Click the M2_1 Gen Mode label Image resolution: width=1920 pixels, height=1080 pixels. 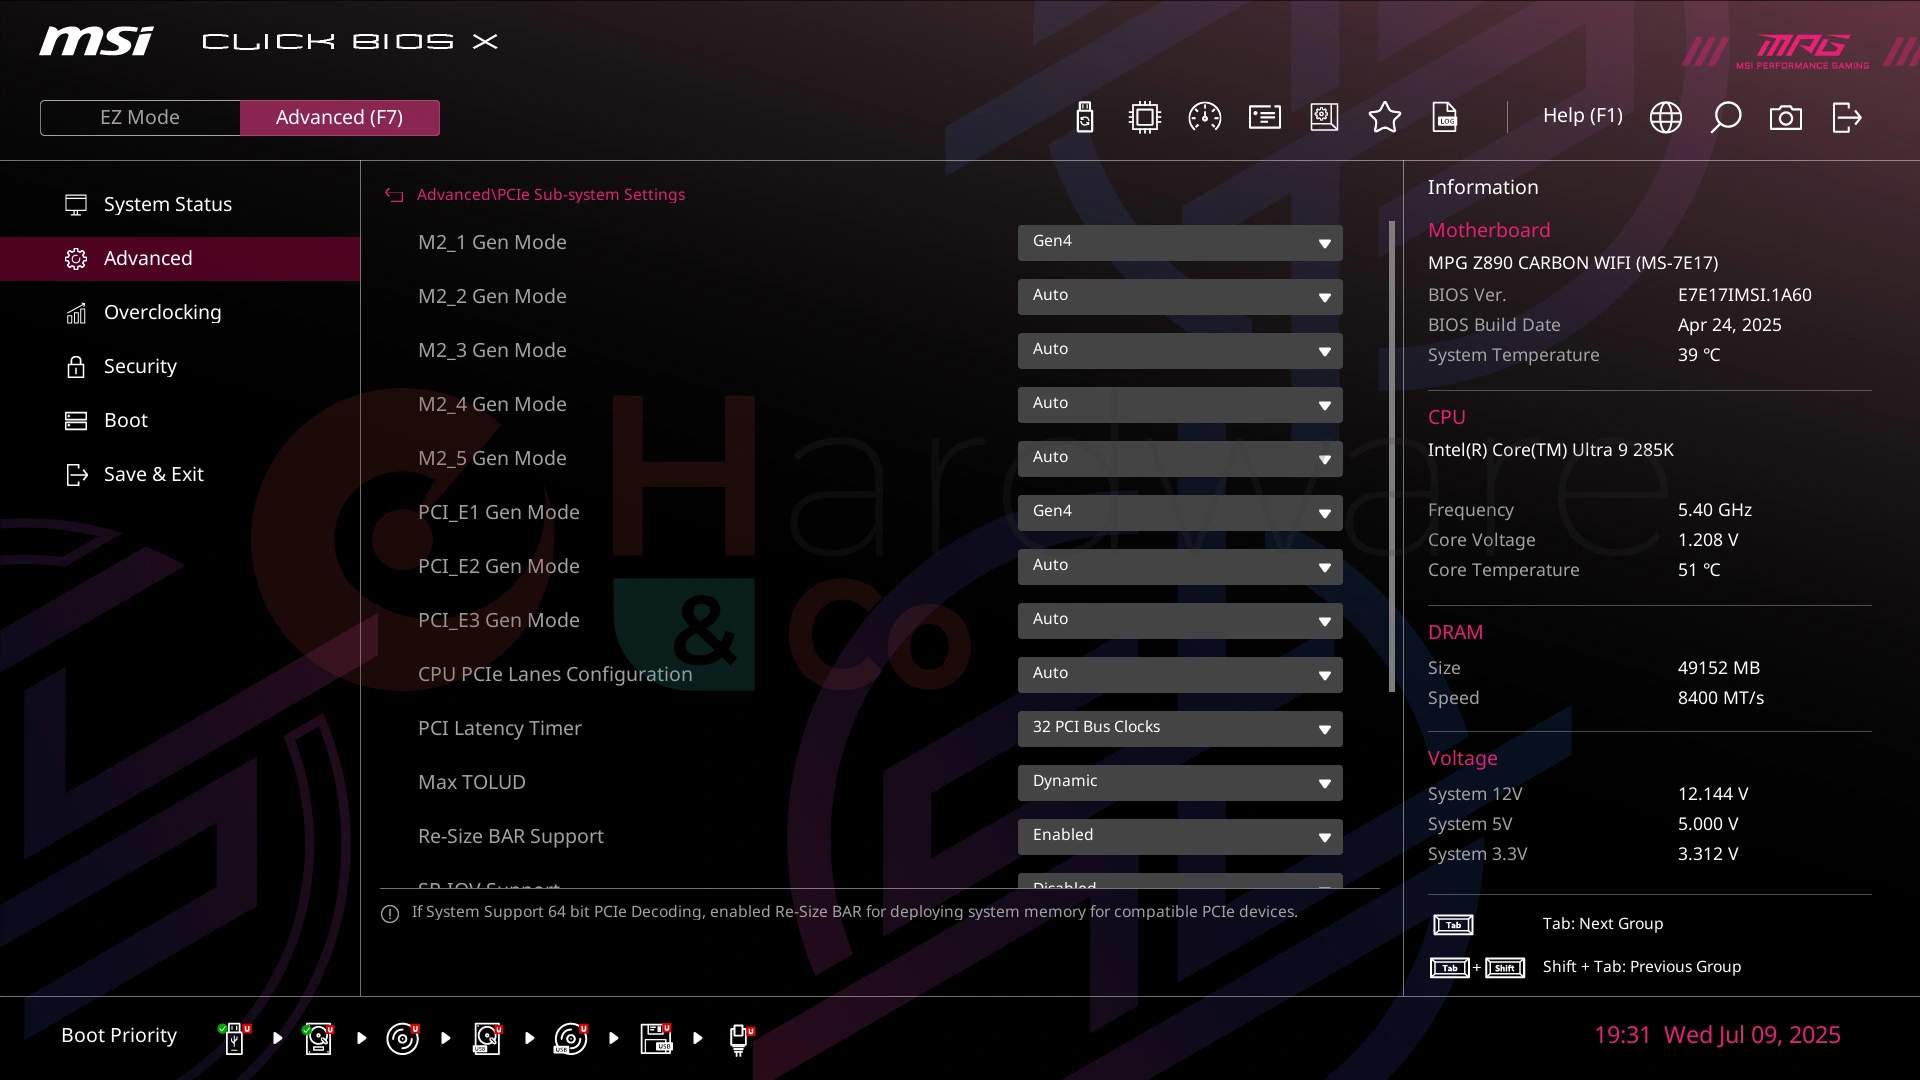pyautogui.click(x=492, y=242)
